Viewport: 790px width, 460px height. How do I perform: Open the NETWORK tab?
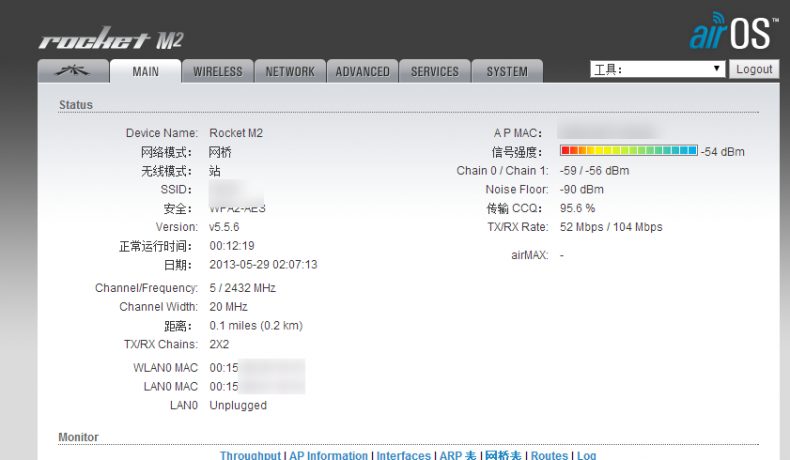point(290,72)
